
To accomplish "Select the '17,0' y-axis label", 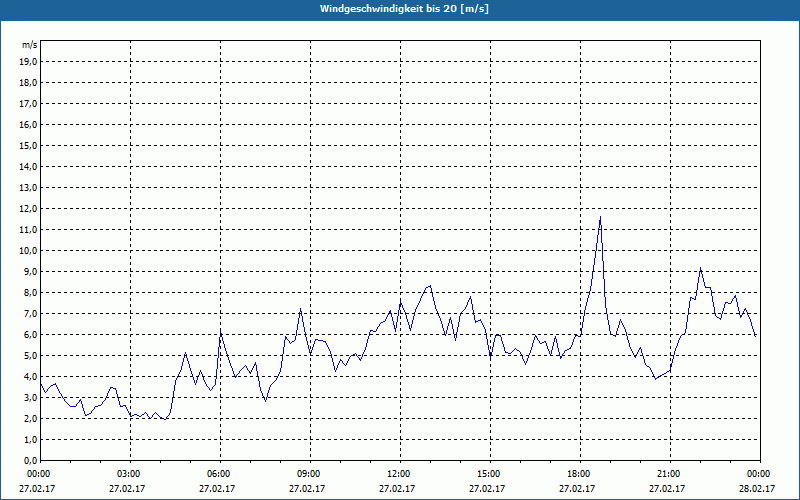I will 28,104.
